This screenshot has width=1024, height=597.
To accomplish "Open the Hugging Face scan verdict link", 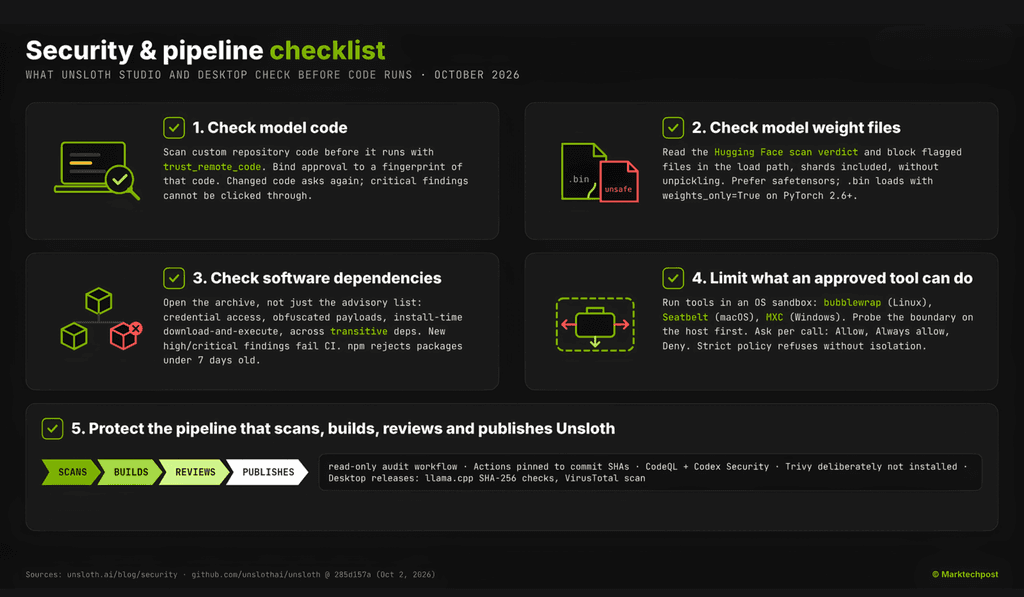I will tap(786, 152).
